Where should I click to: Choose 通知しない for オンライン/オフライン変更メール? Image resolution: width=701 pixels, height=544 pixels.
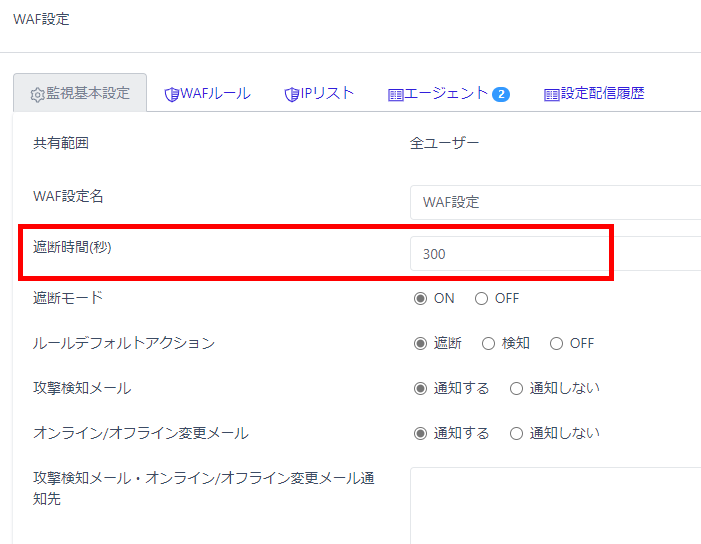[x=516, y=433]
